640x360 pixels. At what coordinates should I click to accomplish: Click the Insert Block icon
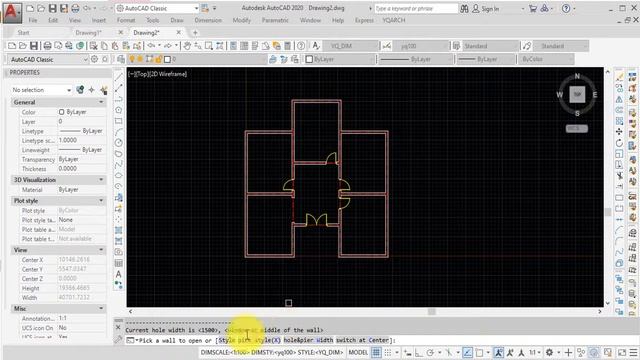[x=118, y=198]
